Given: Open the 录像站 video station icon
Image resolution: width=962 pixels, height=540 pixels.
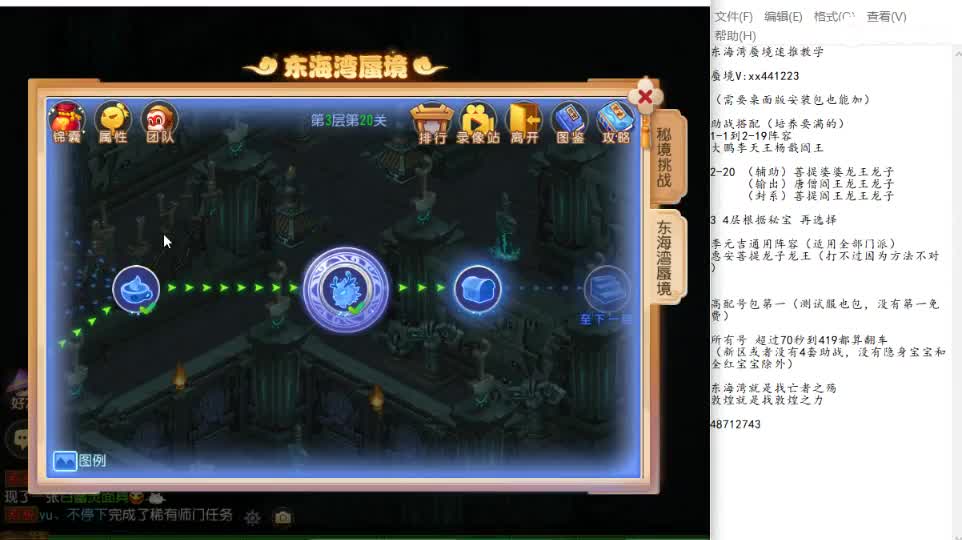Looking at the screenshot, I should pos(478,124).
